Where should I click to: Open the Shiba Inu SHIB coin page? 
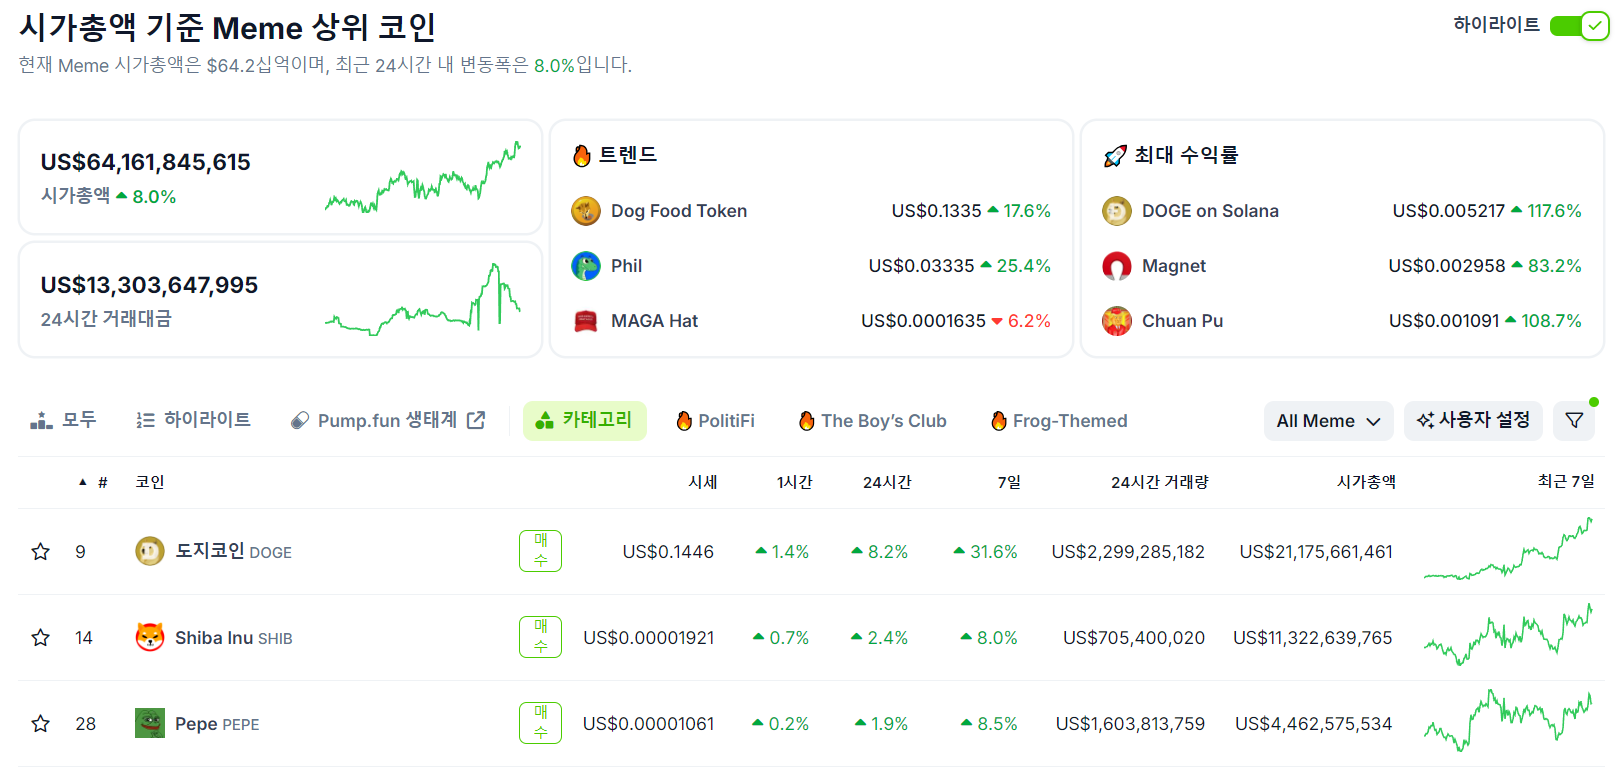pyautogui.click(x=234, y=638)
